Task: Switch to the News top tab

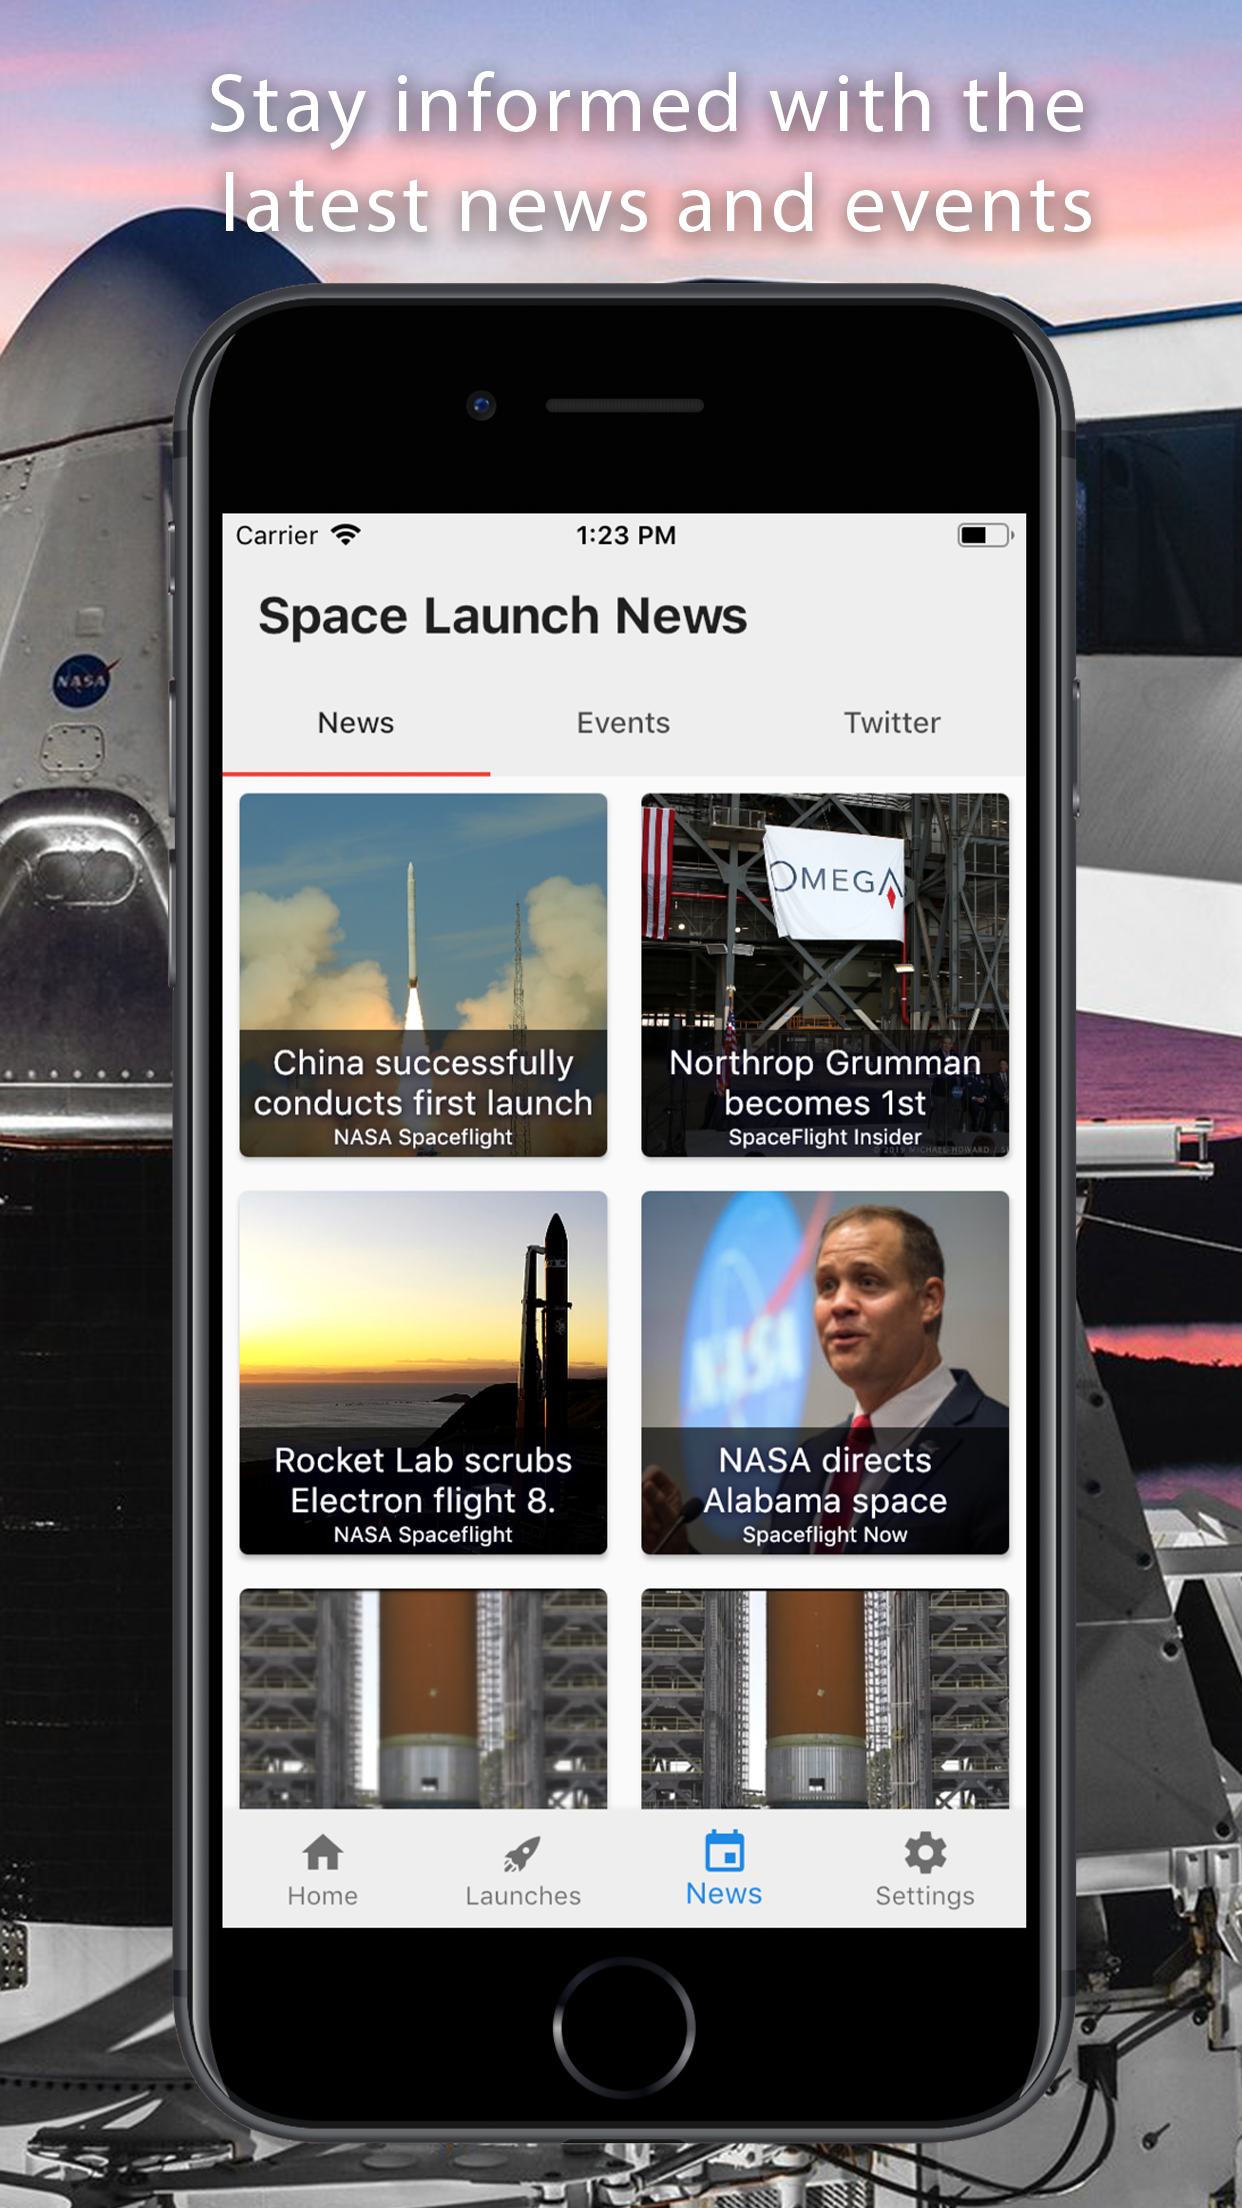Action: [356, 723]
